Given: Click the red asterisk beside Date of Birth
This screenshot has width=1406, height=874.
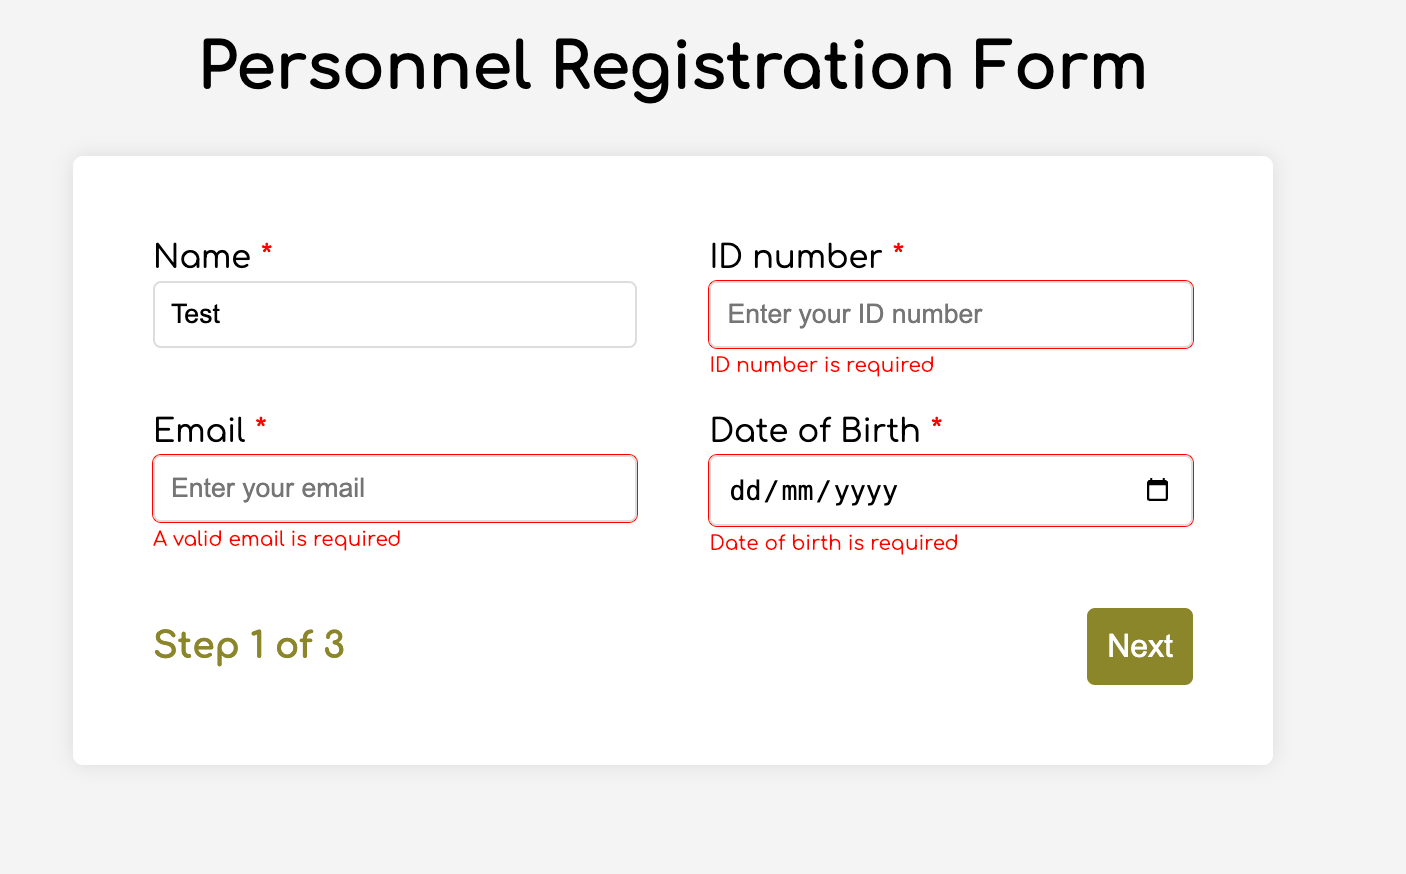Looking at the screenshot, I should (936, 426).
